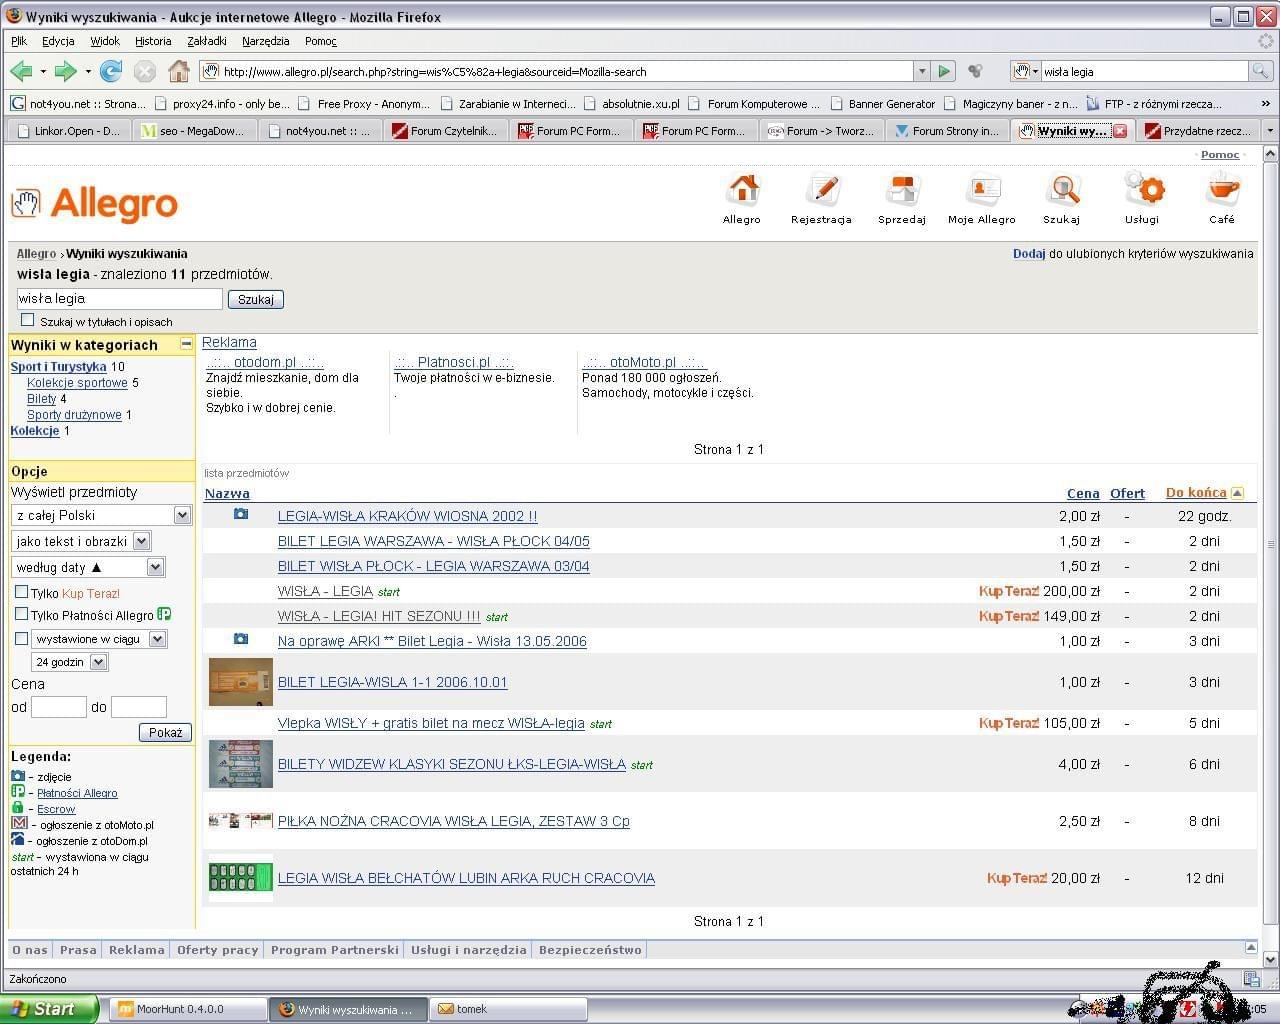Screen dimensions: 1280x1024
Task: Open the tomek taskbar item
Action: [508, 1009]
